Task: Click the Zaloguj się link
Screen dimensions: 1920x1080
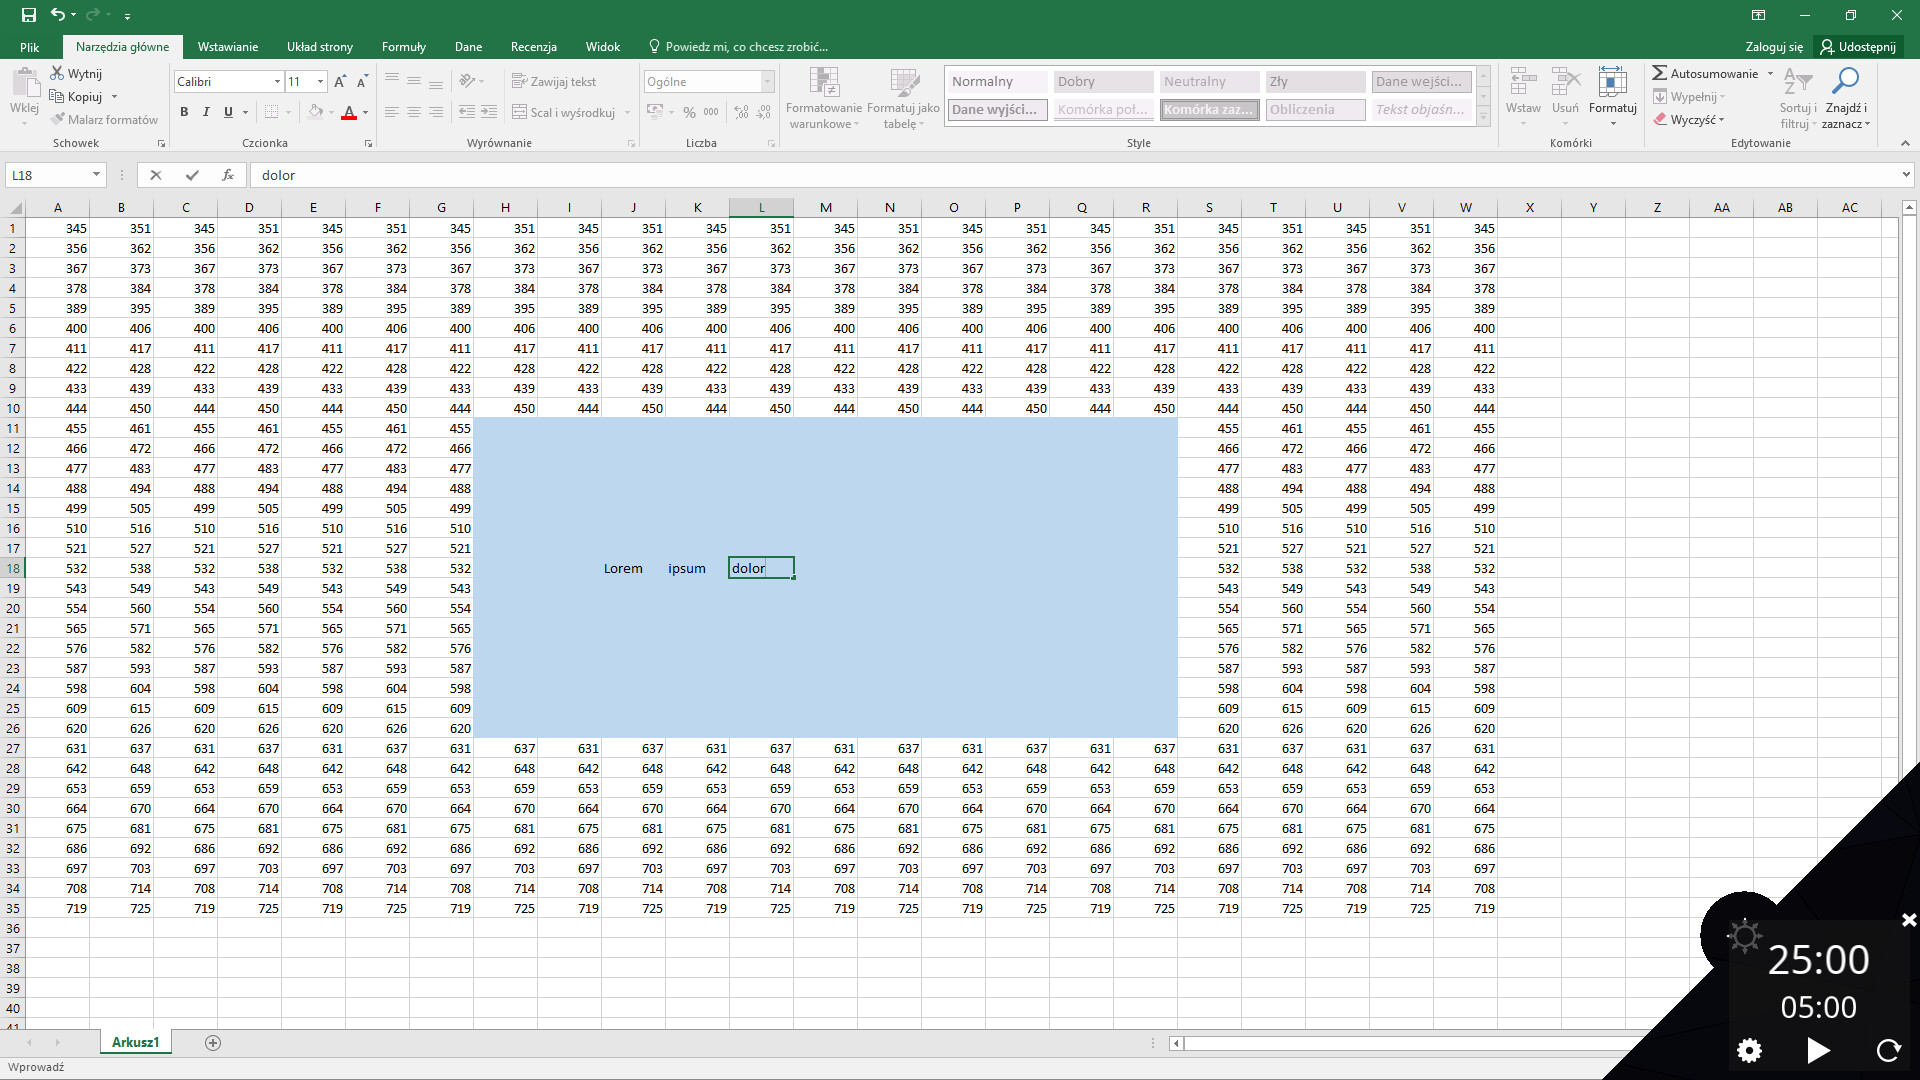Action: [1773, 47]
